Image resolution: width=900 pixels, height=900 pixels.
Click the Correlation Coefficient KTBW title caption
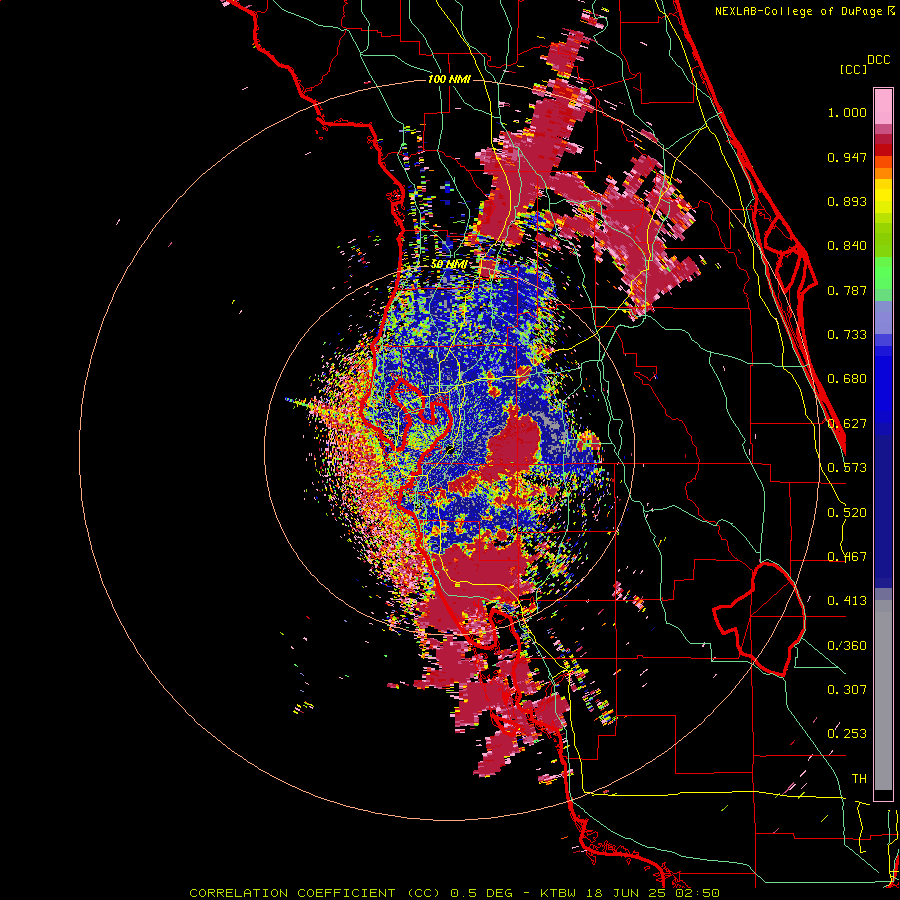454,893
